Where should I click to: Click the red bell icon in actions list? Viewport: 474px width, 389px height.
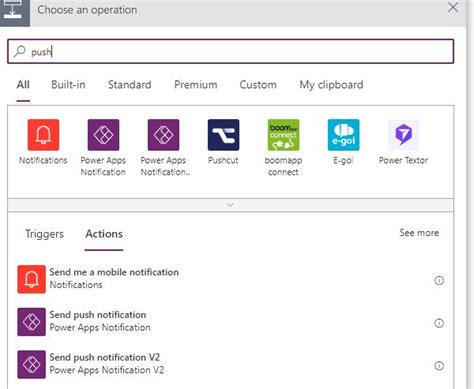tap(32, 279)
